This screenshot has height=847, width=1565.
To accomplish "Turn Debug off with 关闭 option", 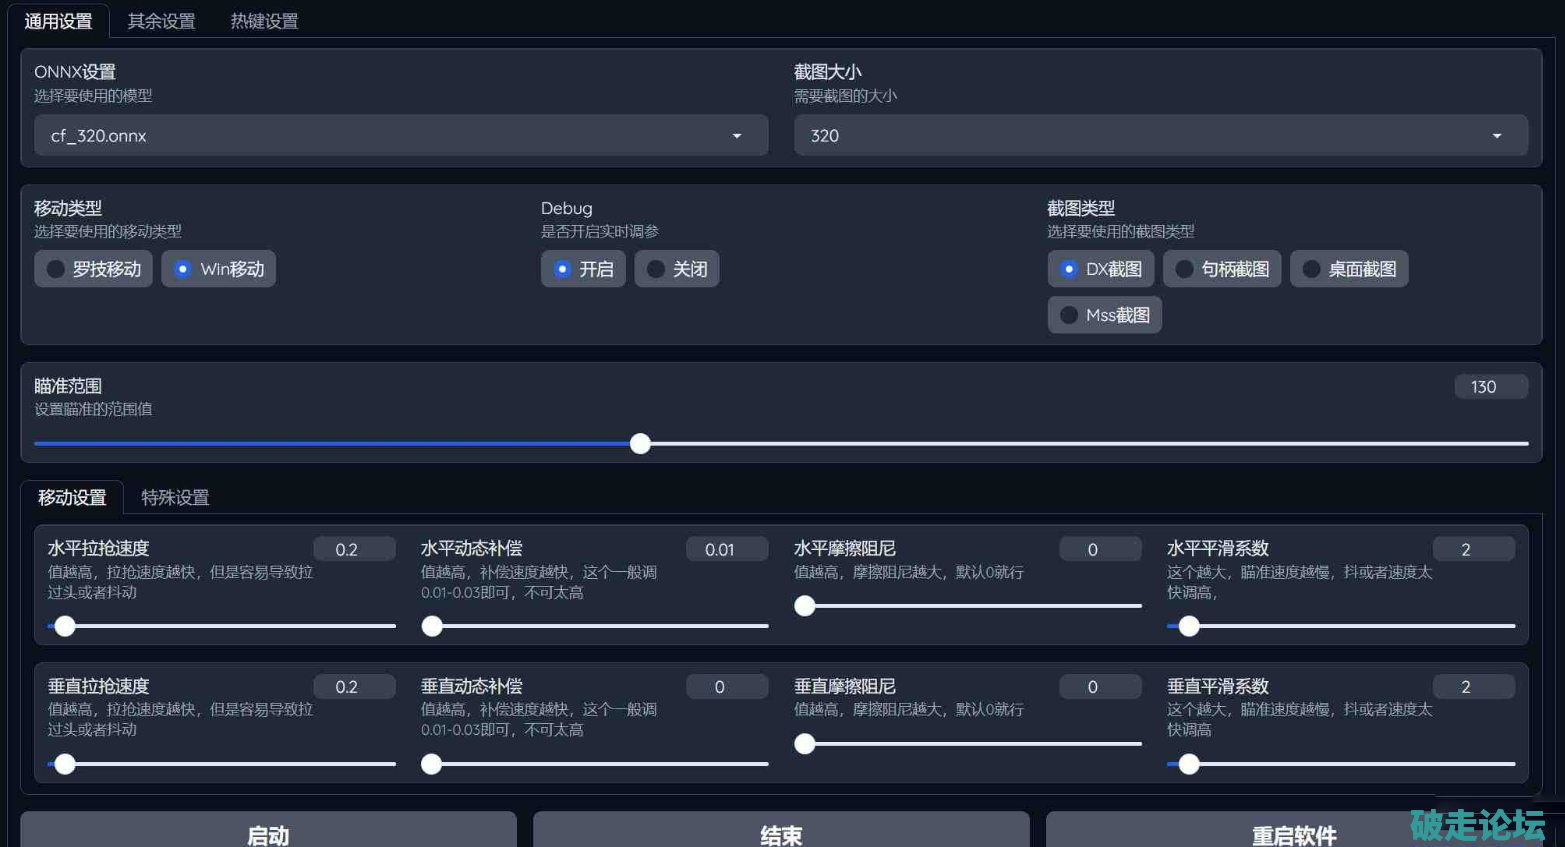I will click(676, 269).
